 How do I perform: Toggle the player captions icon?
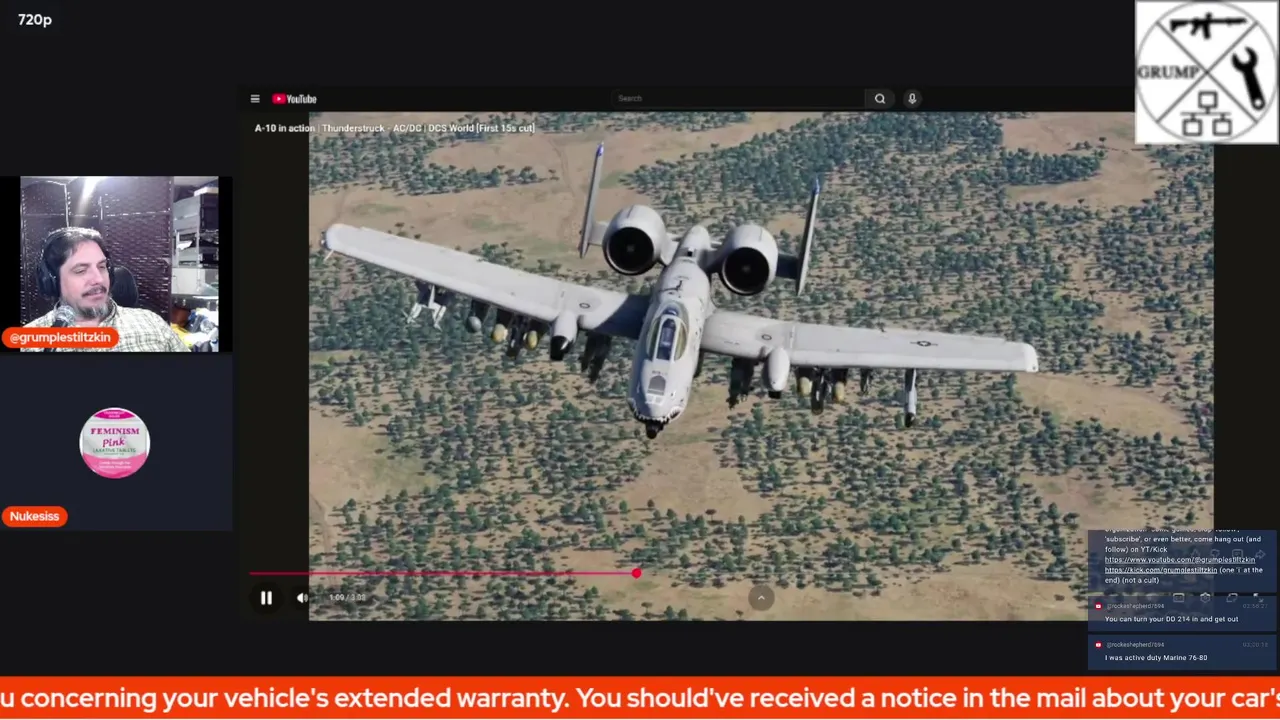point(1178,598)
